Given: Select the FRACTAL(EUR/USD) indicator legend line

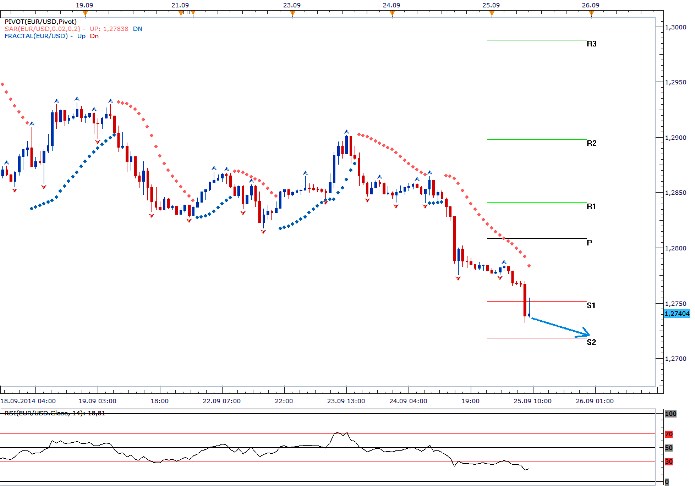Looking at the screenshot, I should 51,35.
